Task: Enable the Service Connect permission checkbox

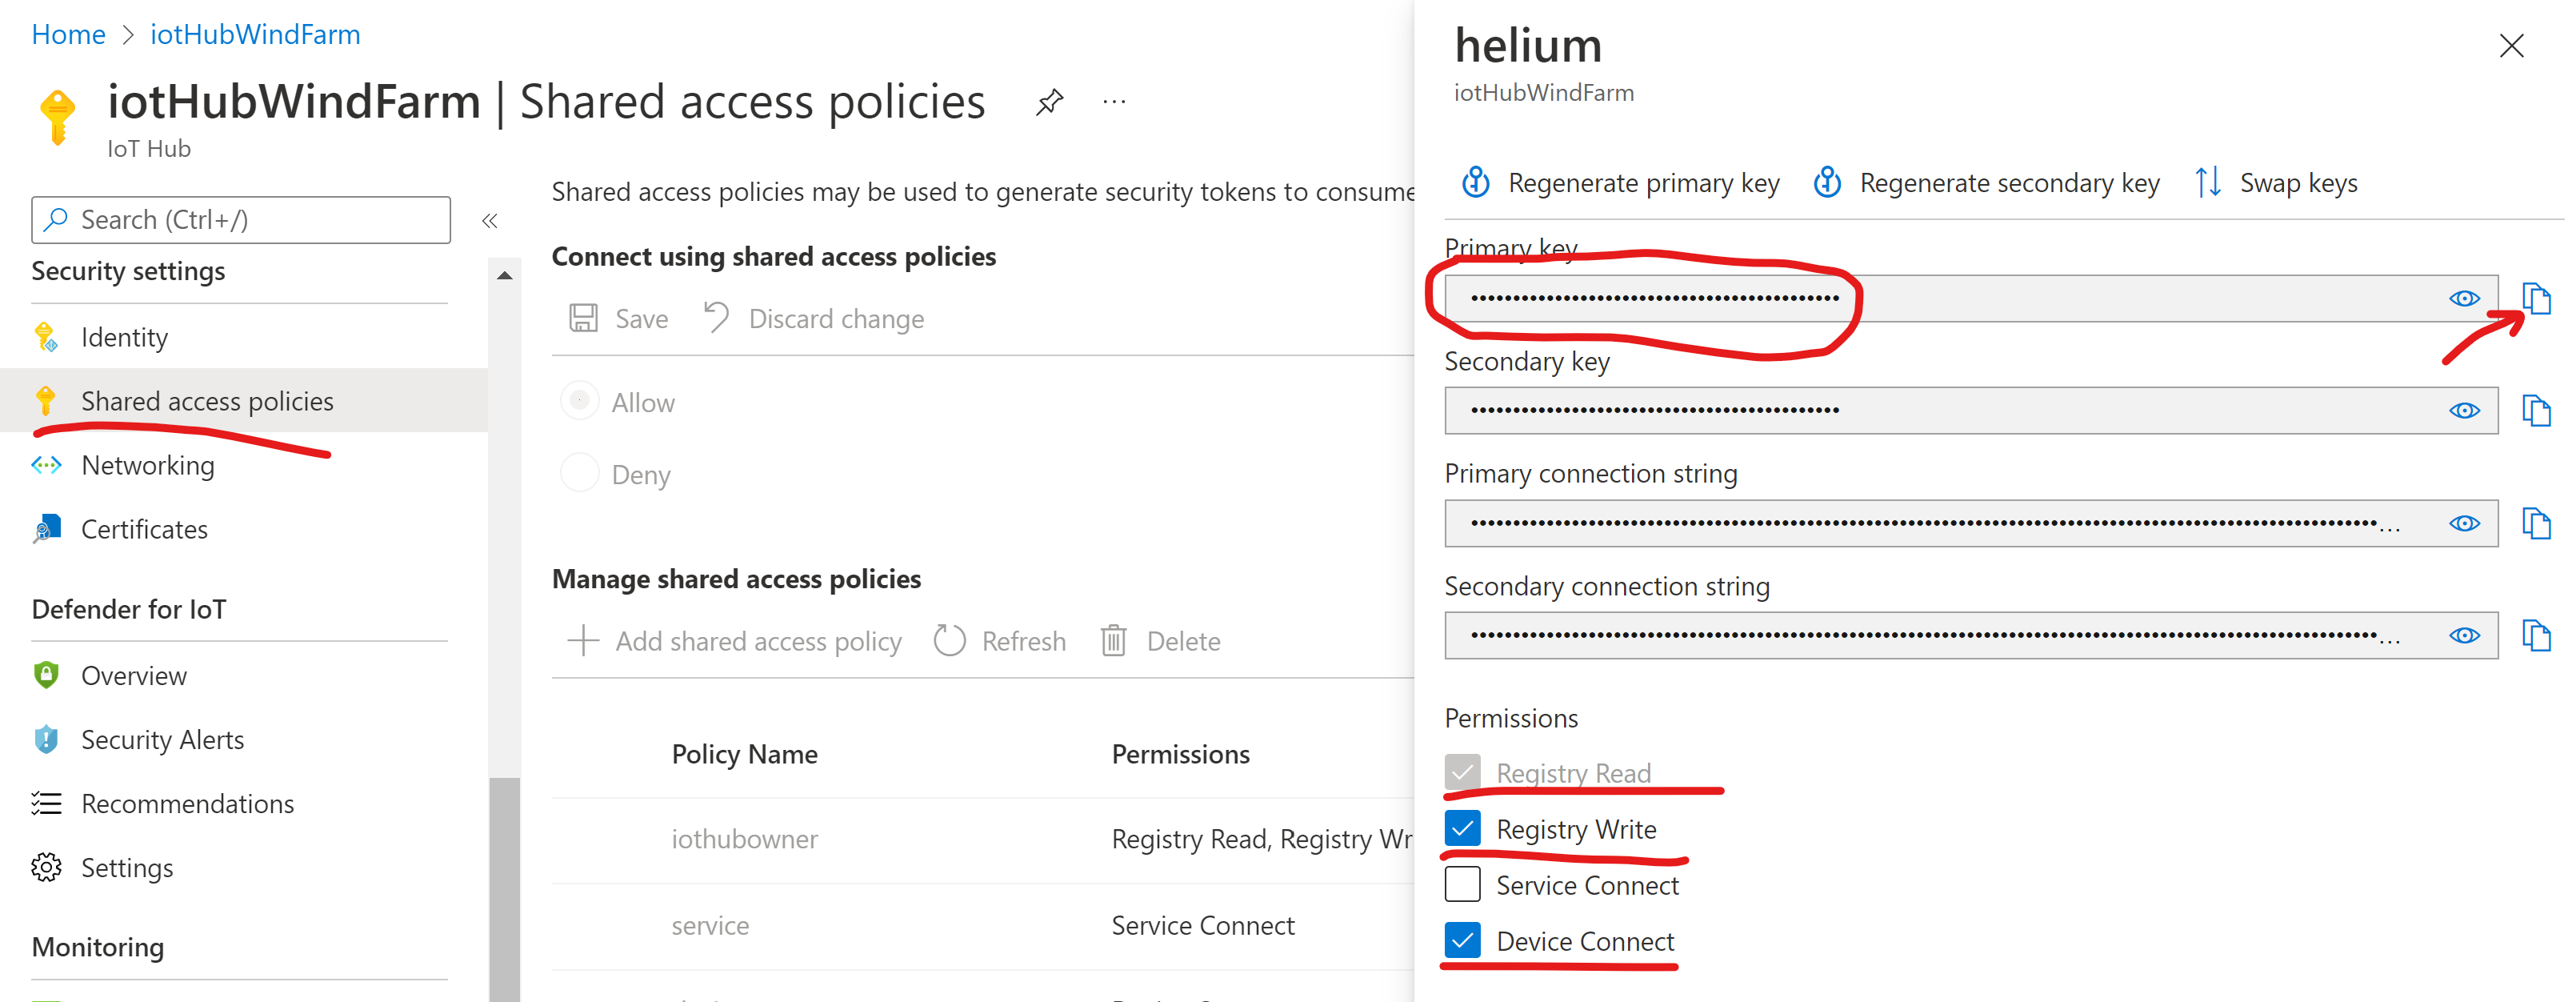Action: tap(1462, 885)
